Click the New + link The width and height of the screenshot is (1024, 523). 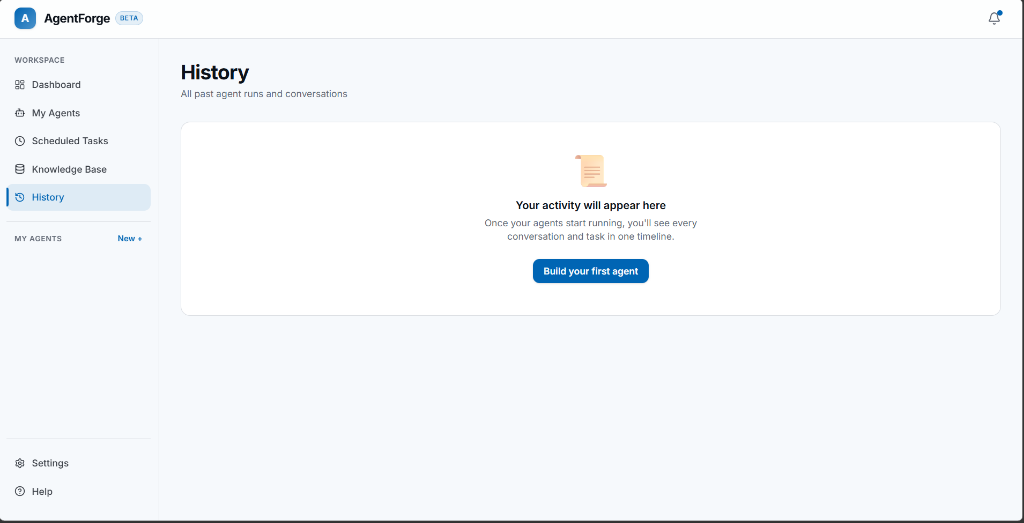[130, 238]
